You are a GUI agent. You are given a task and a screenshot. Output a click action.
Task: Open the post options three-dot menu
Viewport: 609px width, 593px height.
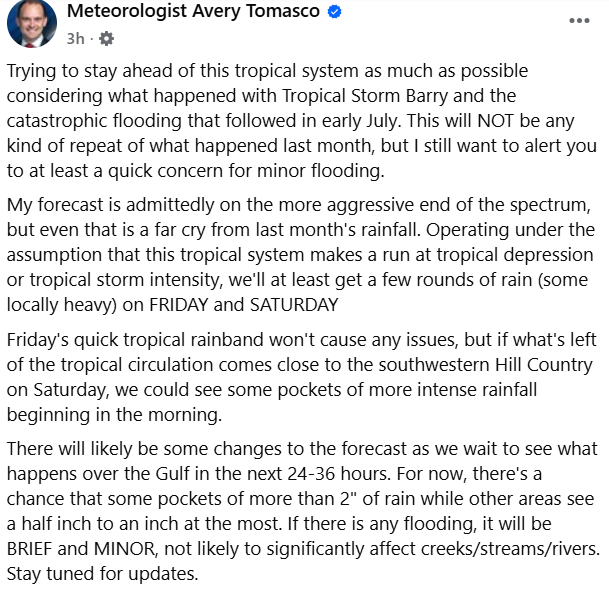[x=579, y=21]
